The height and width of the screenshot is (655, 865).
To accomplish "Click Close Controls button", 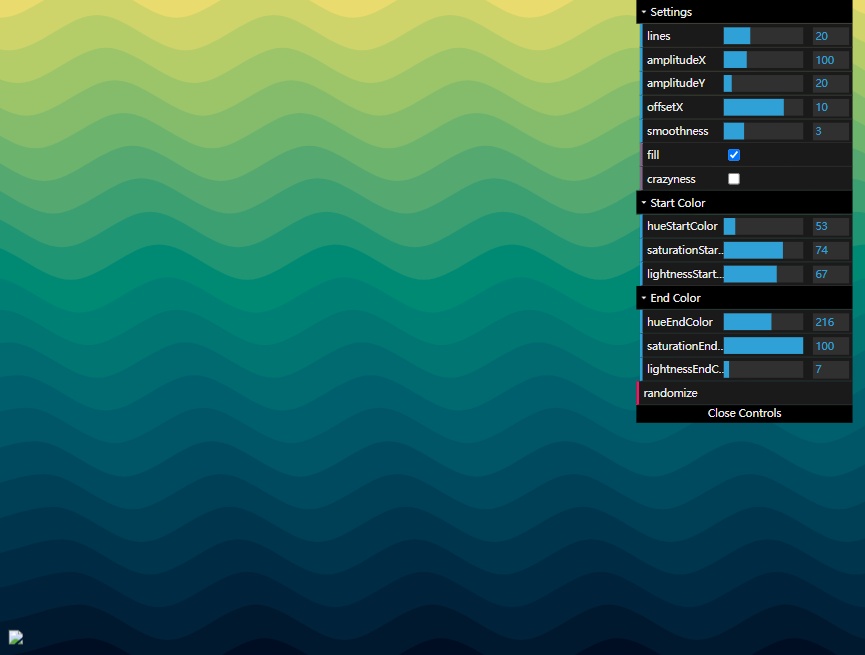I will point(744,413).
